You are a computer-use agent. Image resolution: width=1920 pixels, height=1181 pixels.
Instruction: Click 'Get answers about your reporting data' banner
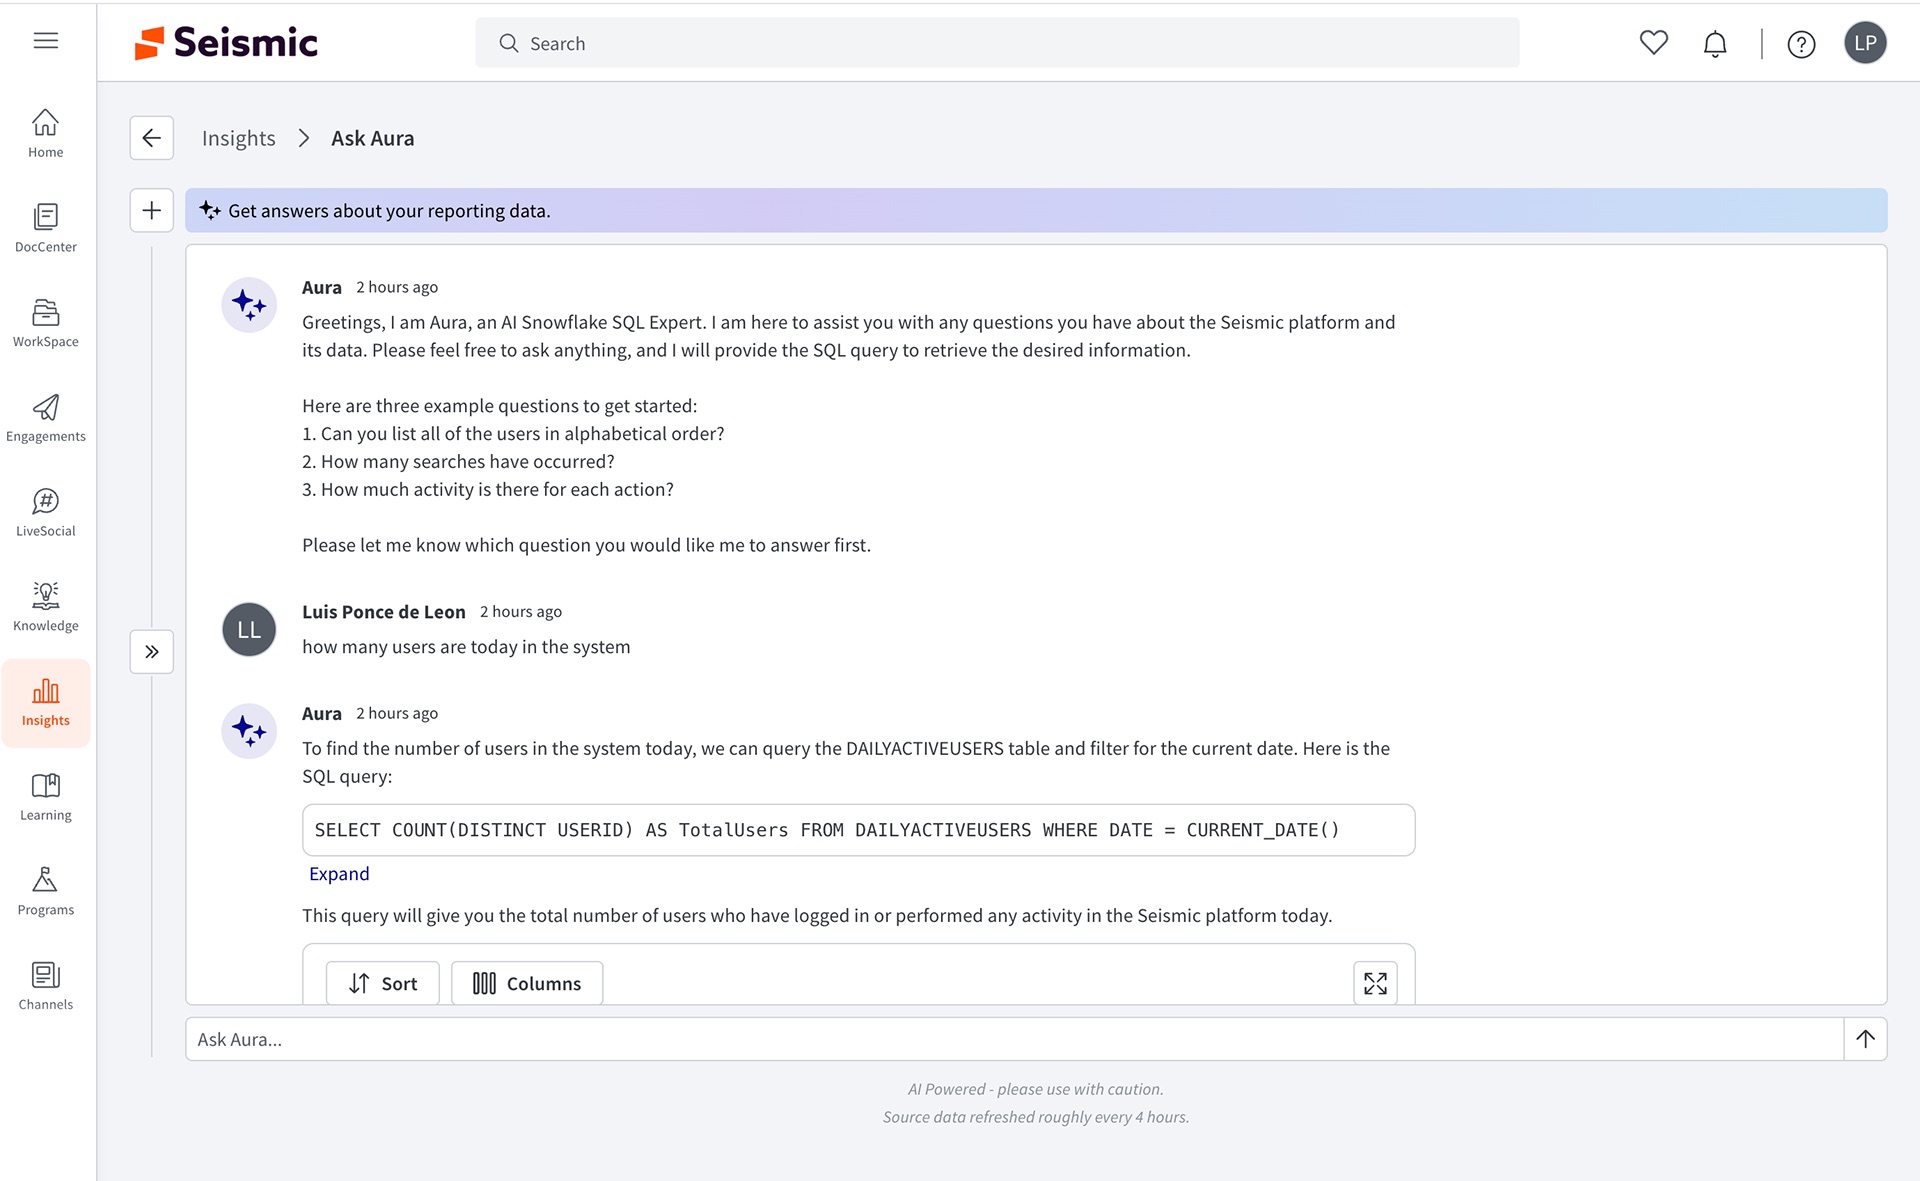1036,211
